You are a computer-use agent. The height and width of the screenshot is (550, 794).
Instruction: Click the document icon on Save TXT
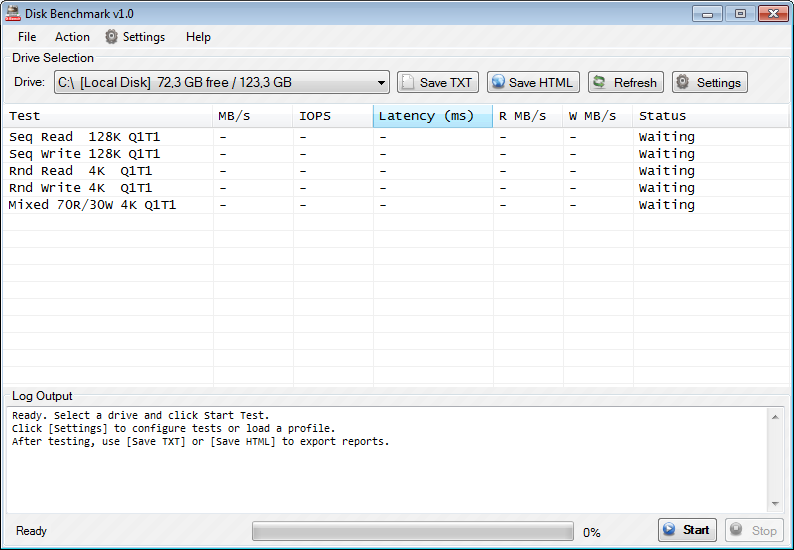point(408,83)
